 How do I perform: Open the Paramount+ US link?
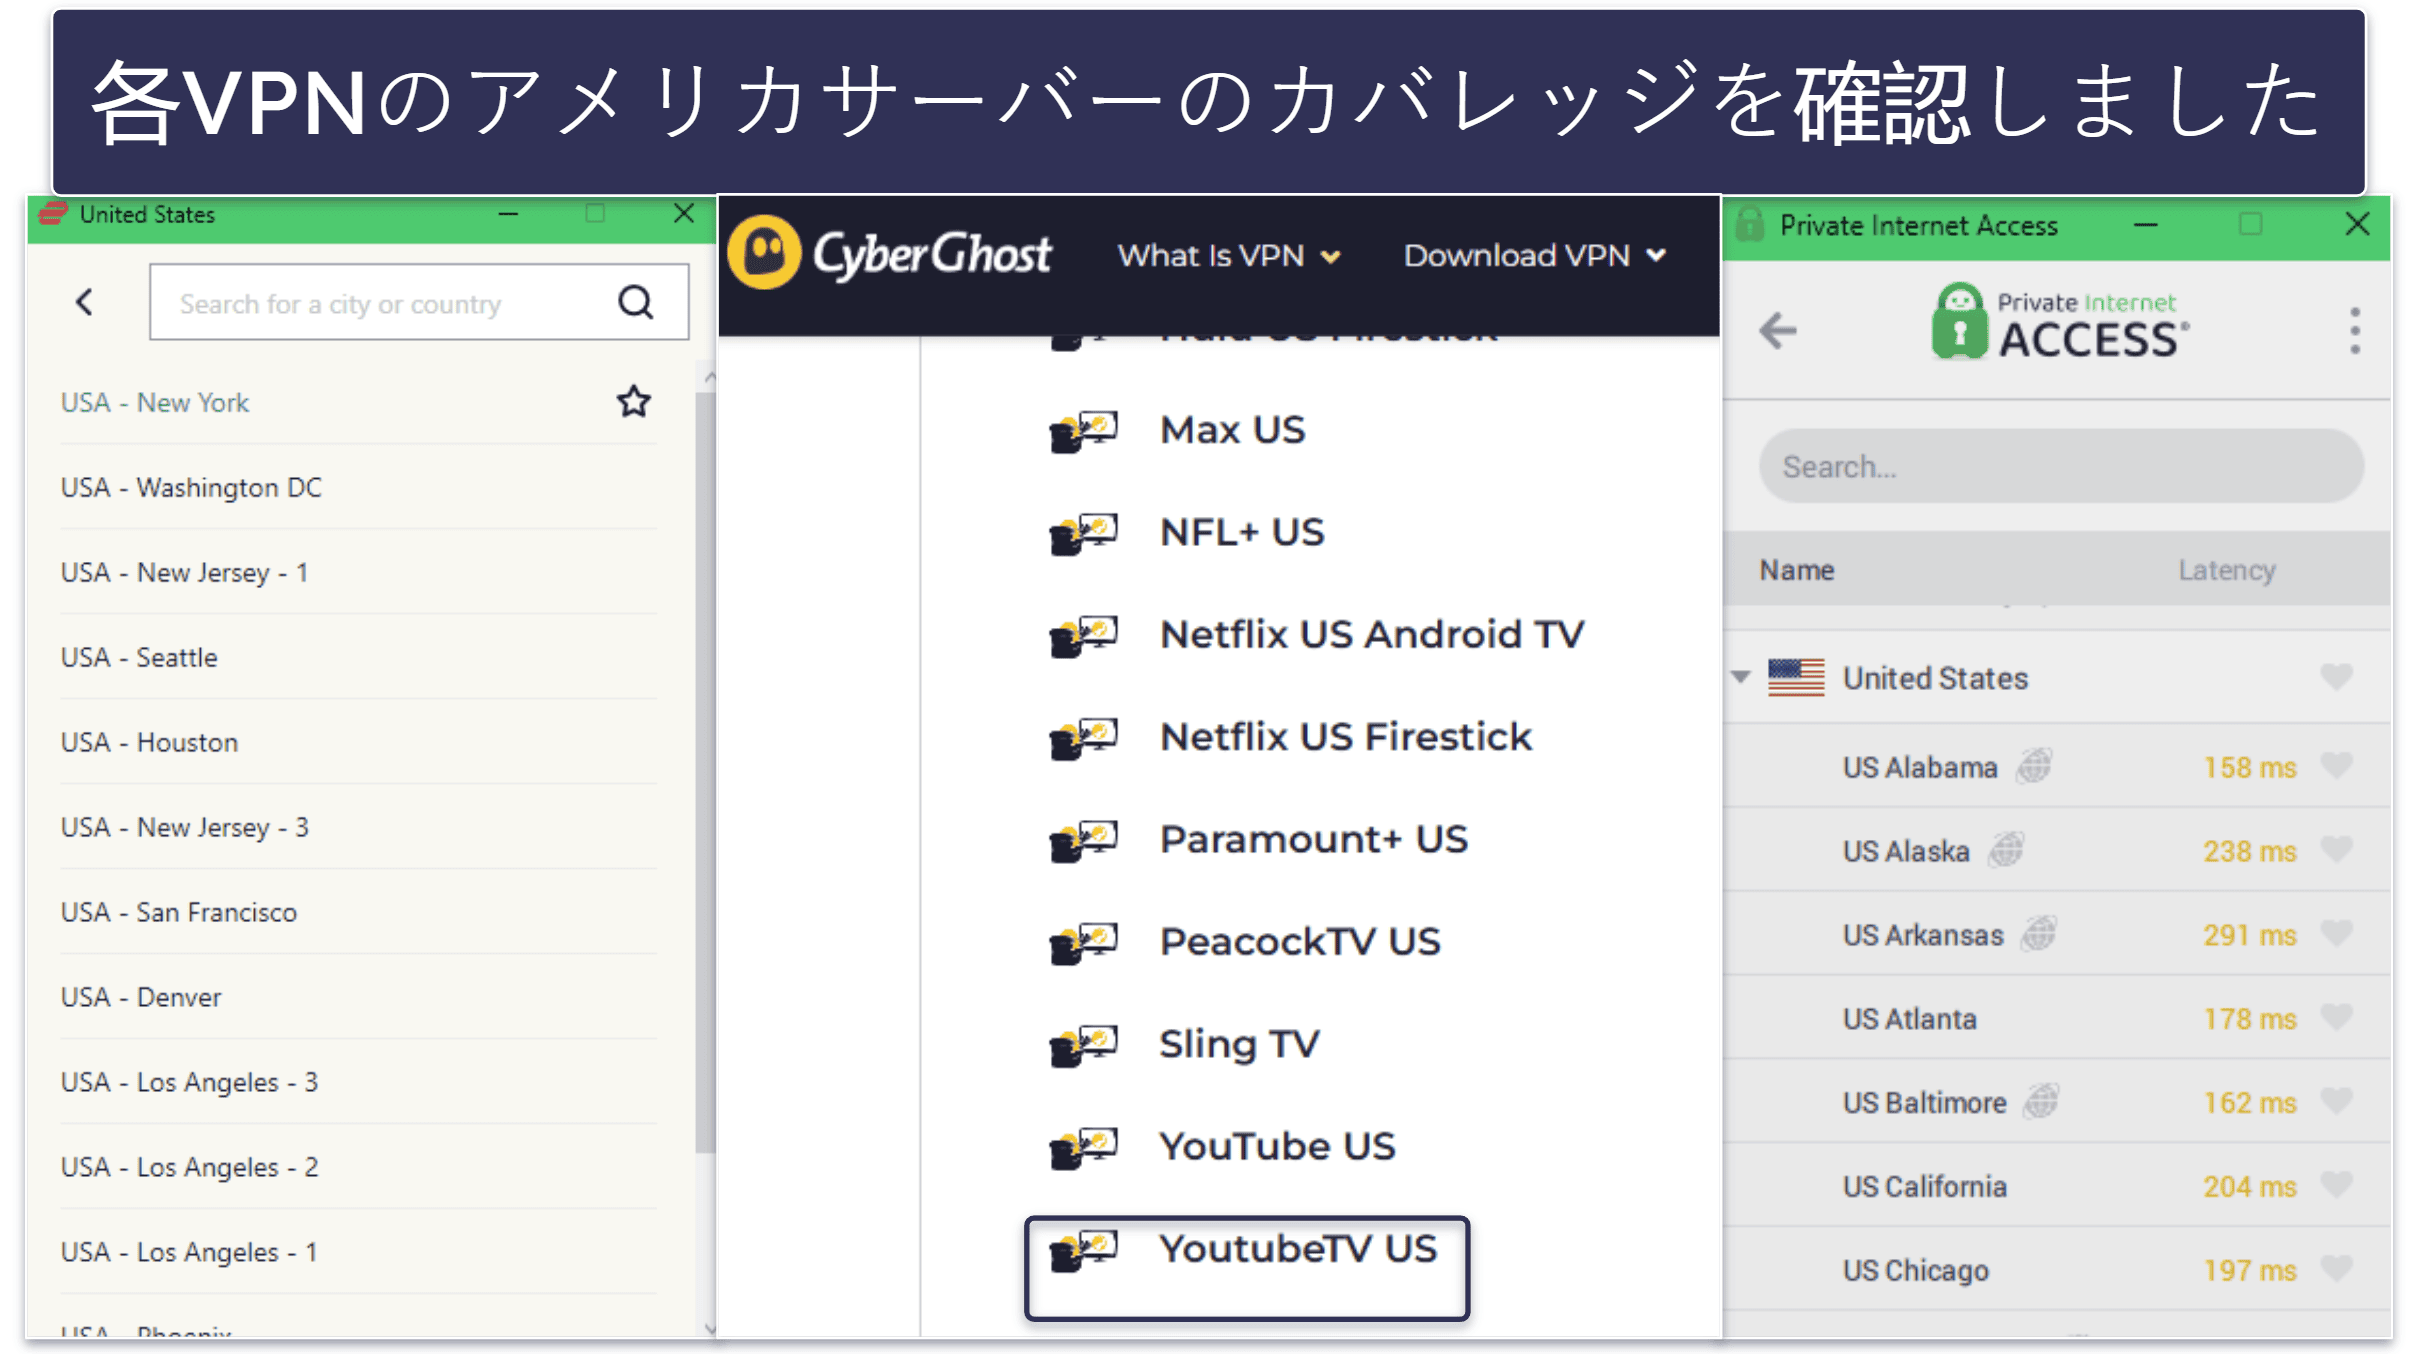pos(1314,839)
